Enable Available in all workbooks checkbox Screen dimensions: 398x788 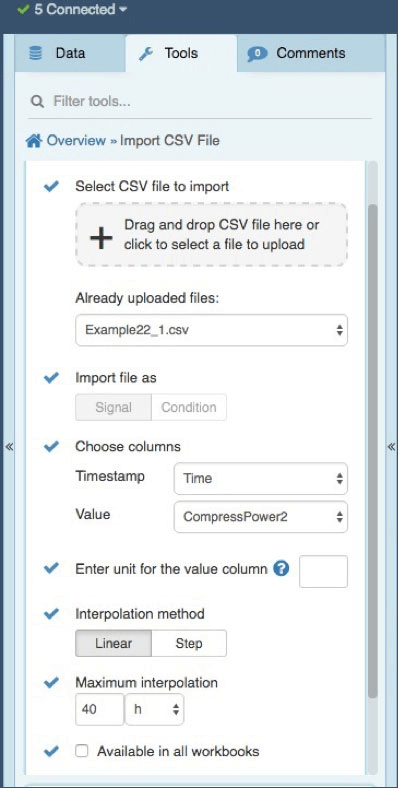pos(81,751)
